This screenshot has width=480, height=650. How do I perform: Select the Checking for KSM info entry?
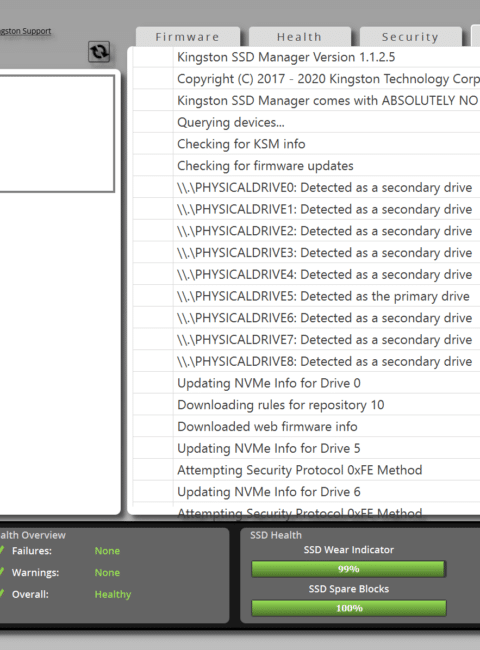[x=306, y=144]
